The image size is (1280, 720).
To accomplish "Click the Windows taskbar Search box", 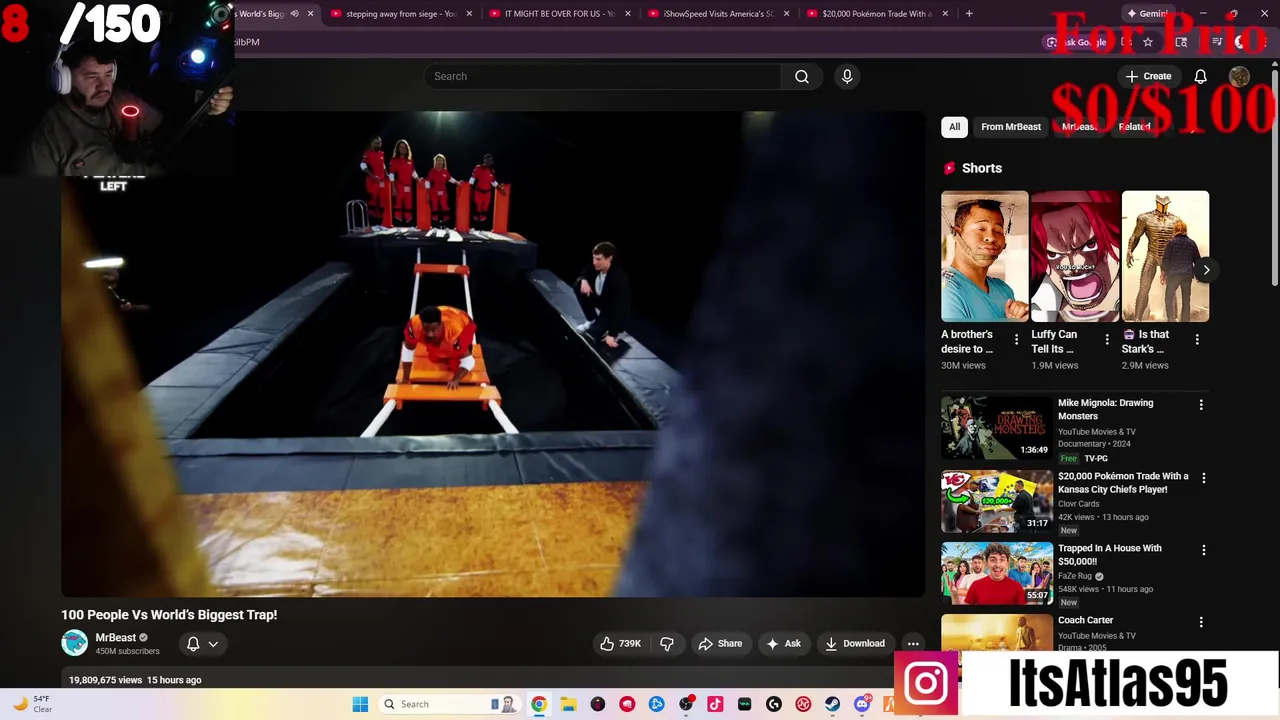I will [x=450, y=704].
